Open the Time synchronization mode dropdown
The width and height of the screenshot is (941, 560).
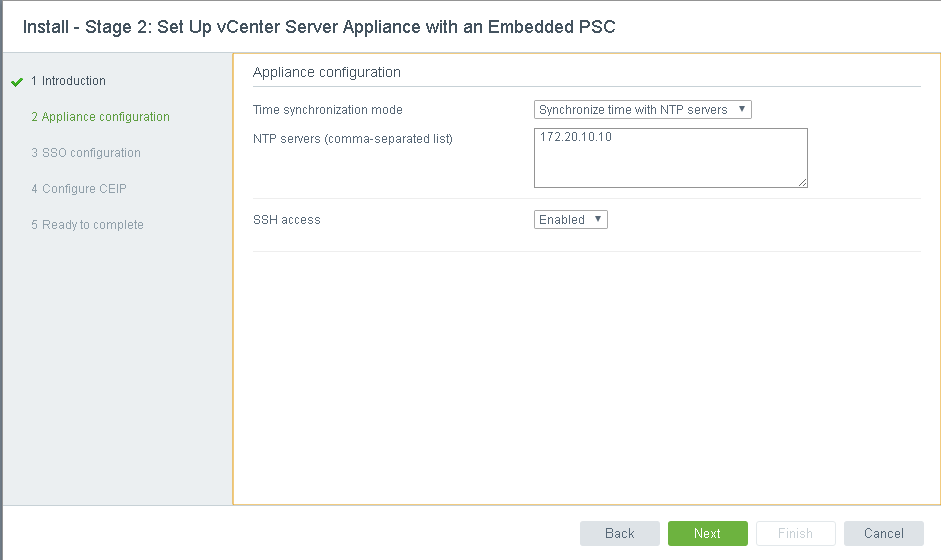coord(642,110)
